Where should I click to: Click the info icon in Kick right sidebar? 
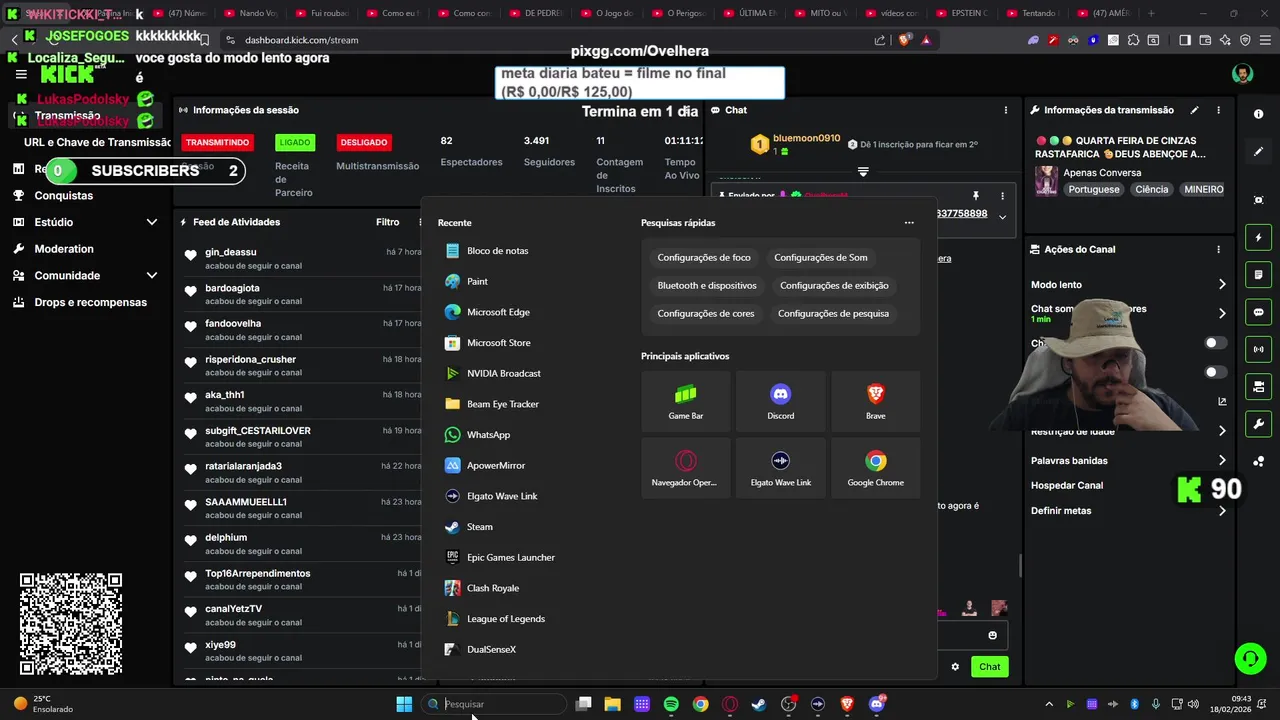click(x=1258, y=114)
